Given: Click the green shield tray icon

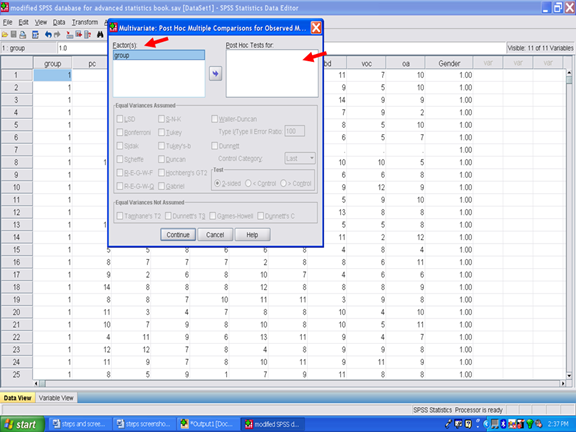Looking at the screenshot, I should [x=529, y=424].
